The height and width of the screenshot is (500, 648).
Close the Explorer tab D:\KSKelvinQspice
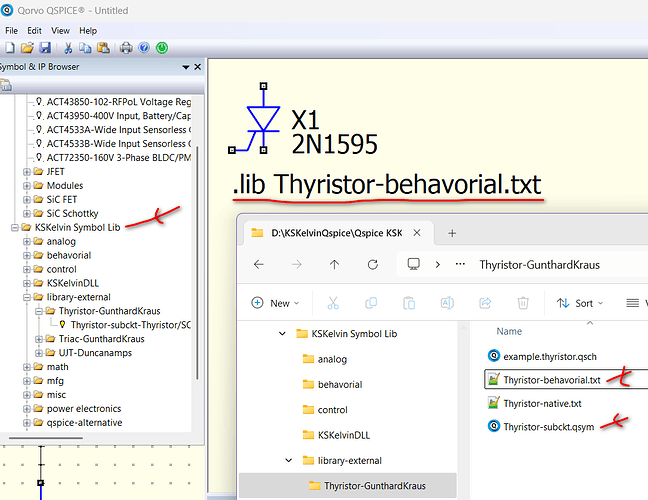tap(417, 233)
